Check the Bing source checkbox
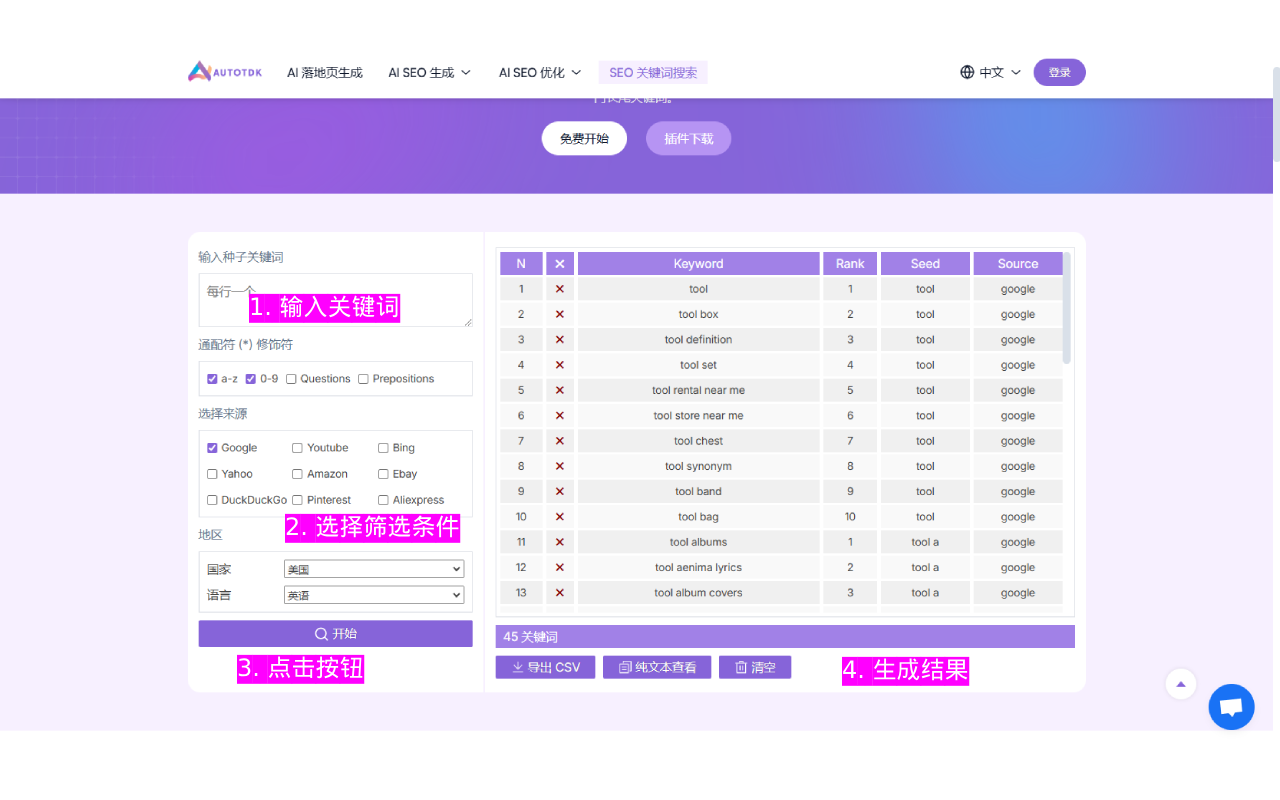This screenshot has width=1280, height=800. (x=383, y=448)
